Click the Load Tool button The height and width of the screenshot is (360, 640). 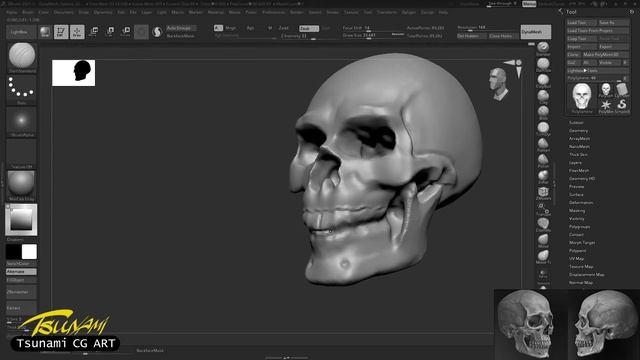point(582,23)
